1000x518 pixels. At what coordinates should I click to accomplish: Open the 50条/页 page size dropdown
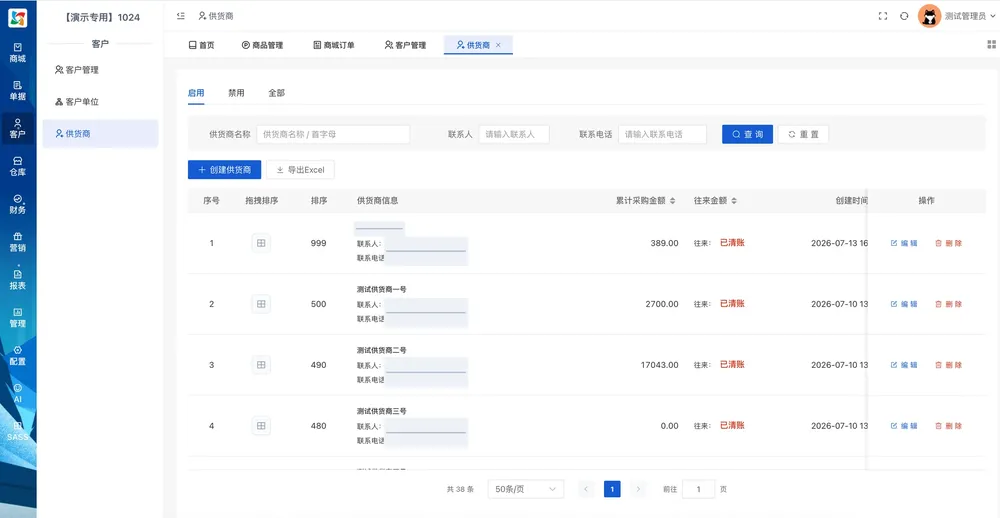(526, 489)
